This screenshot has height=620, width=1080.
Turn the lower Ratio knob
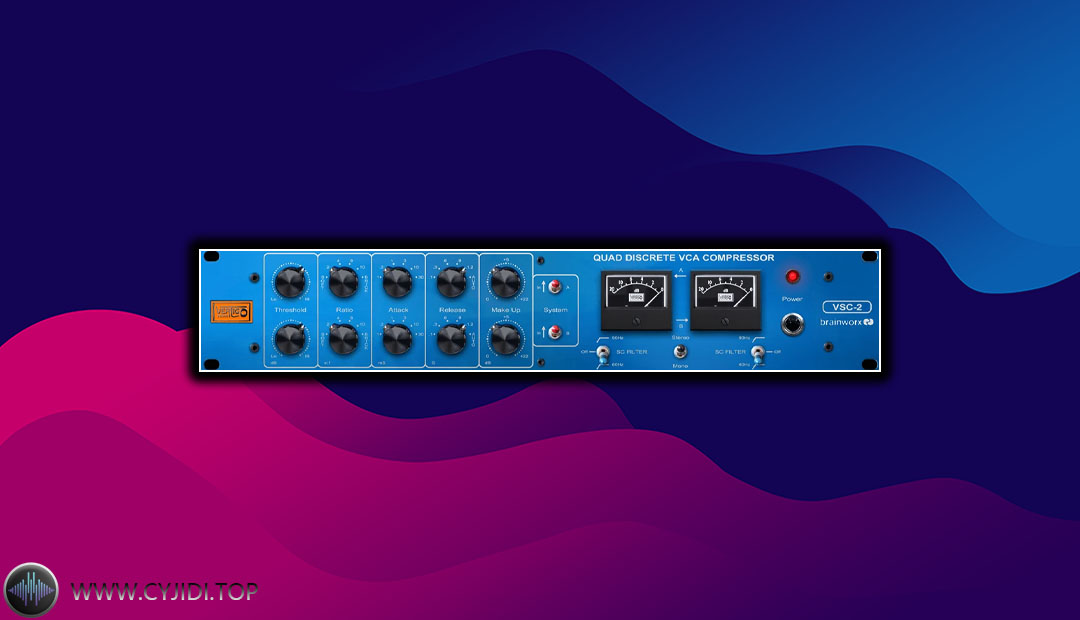coord(344,339)
